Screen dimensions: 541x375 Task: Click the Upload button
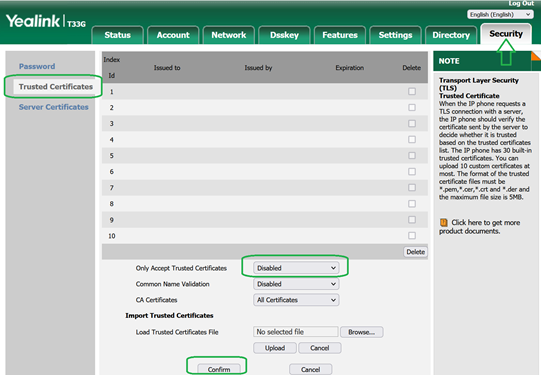coord(275,348)
